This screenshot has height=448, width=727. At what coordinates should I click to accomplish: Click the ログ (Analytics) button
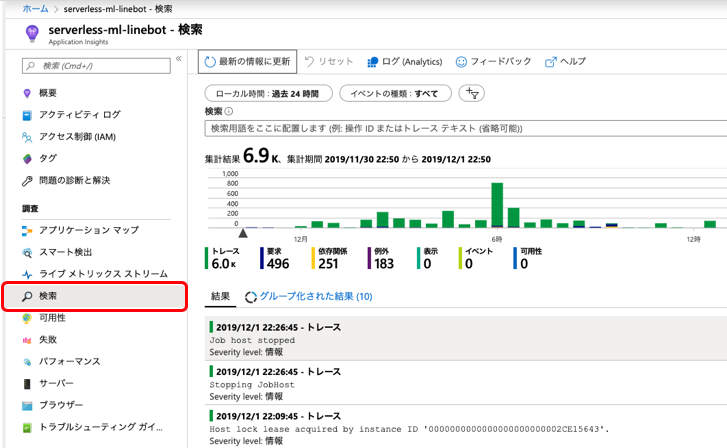pyautogui.click(x=405, y=62)
